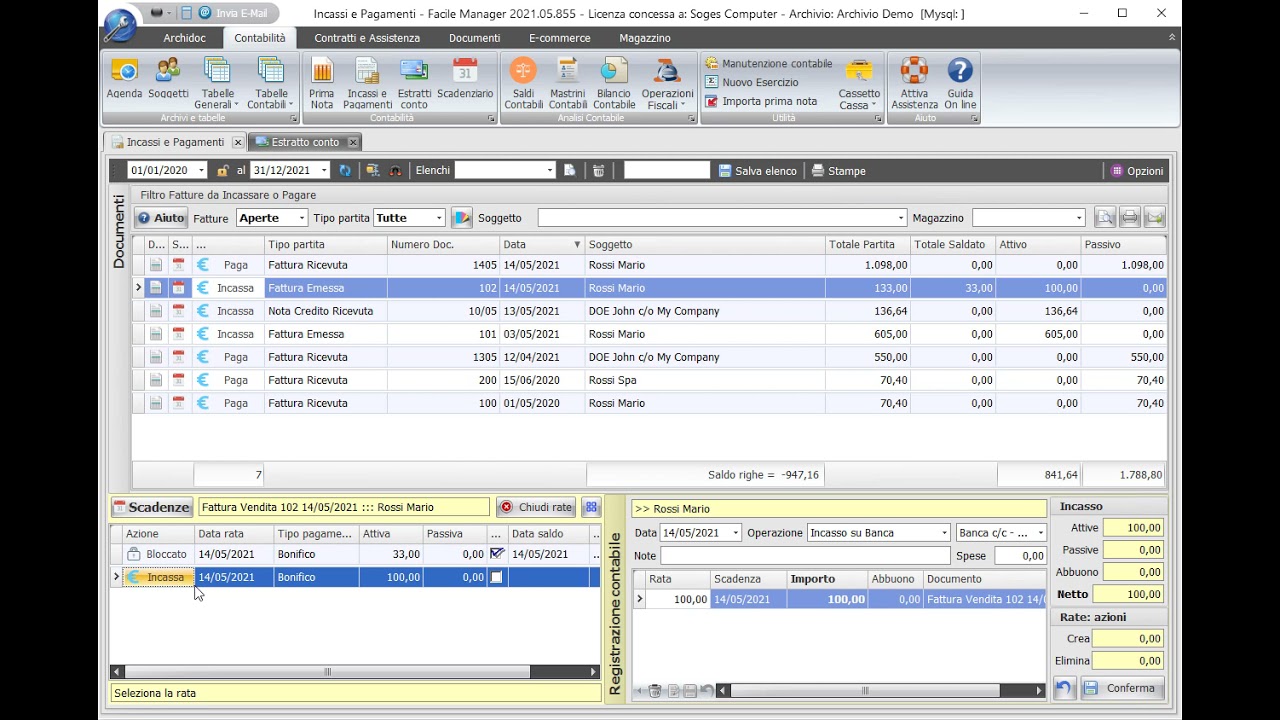This screenshot has width=1280, height=720.
Task: Click the Conferma button
Action: tap(1122, 688)
